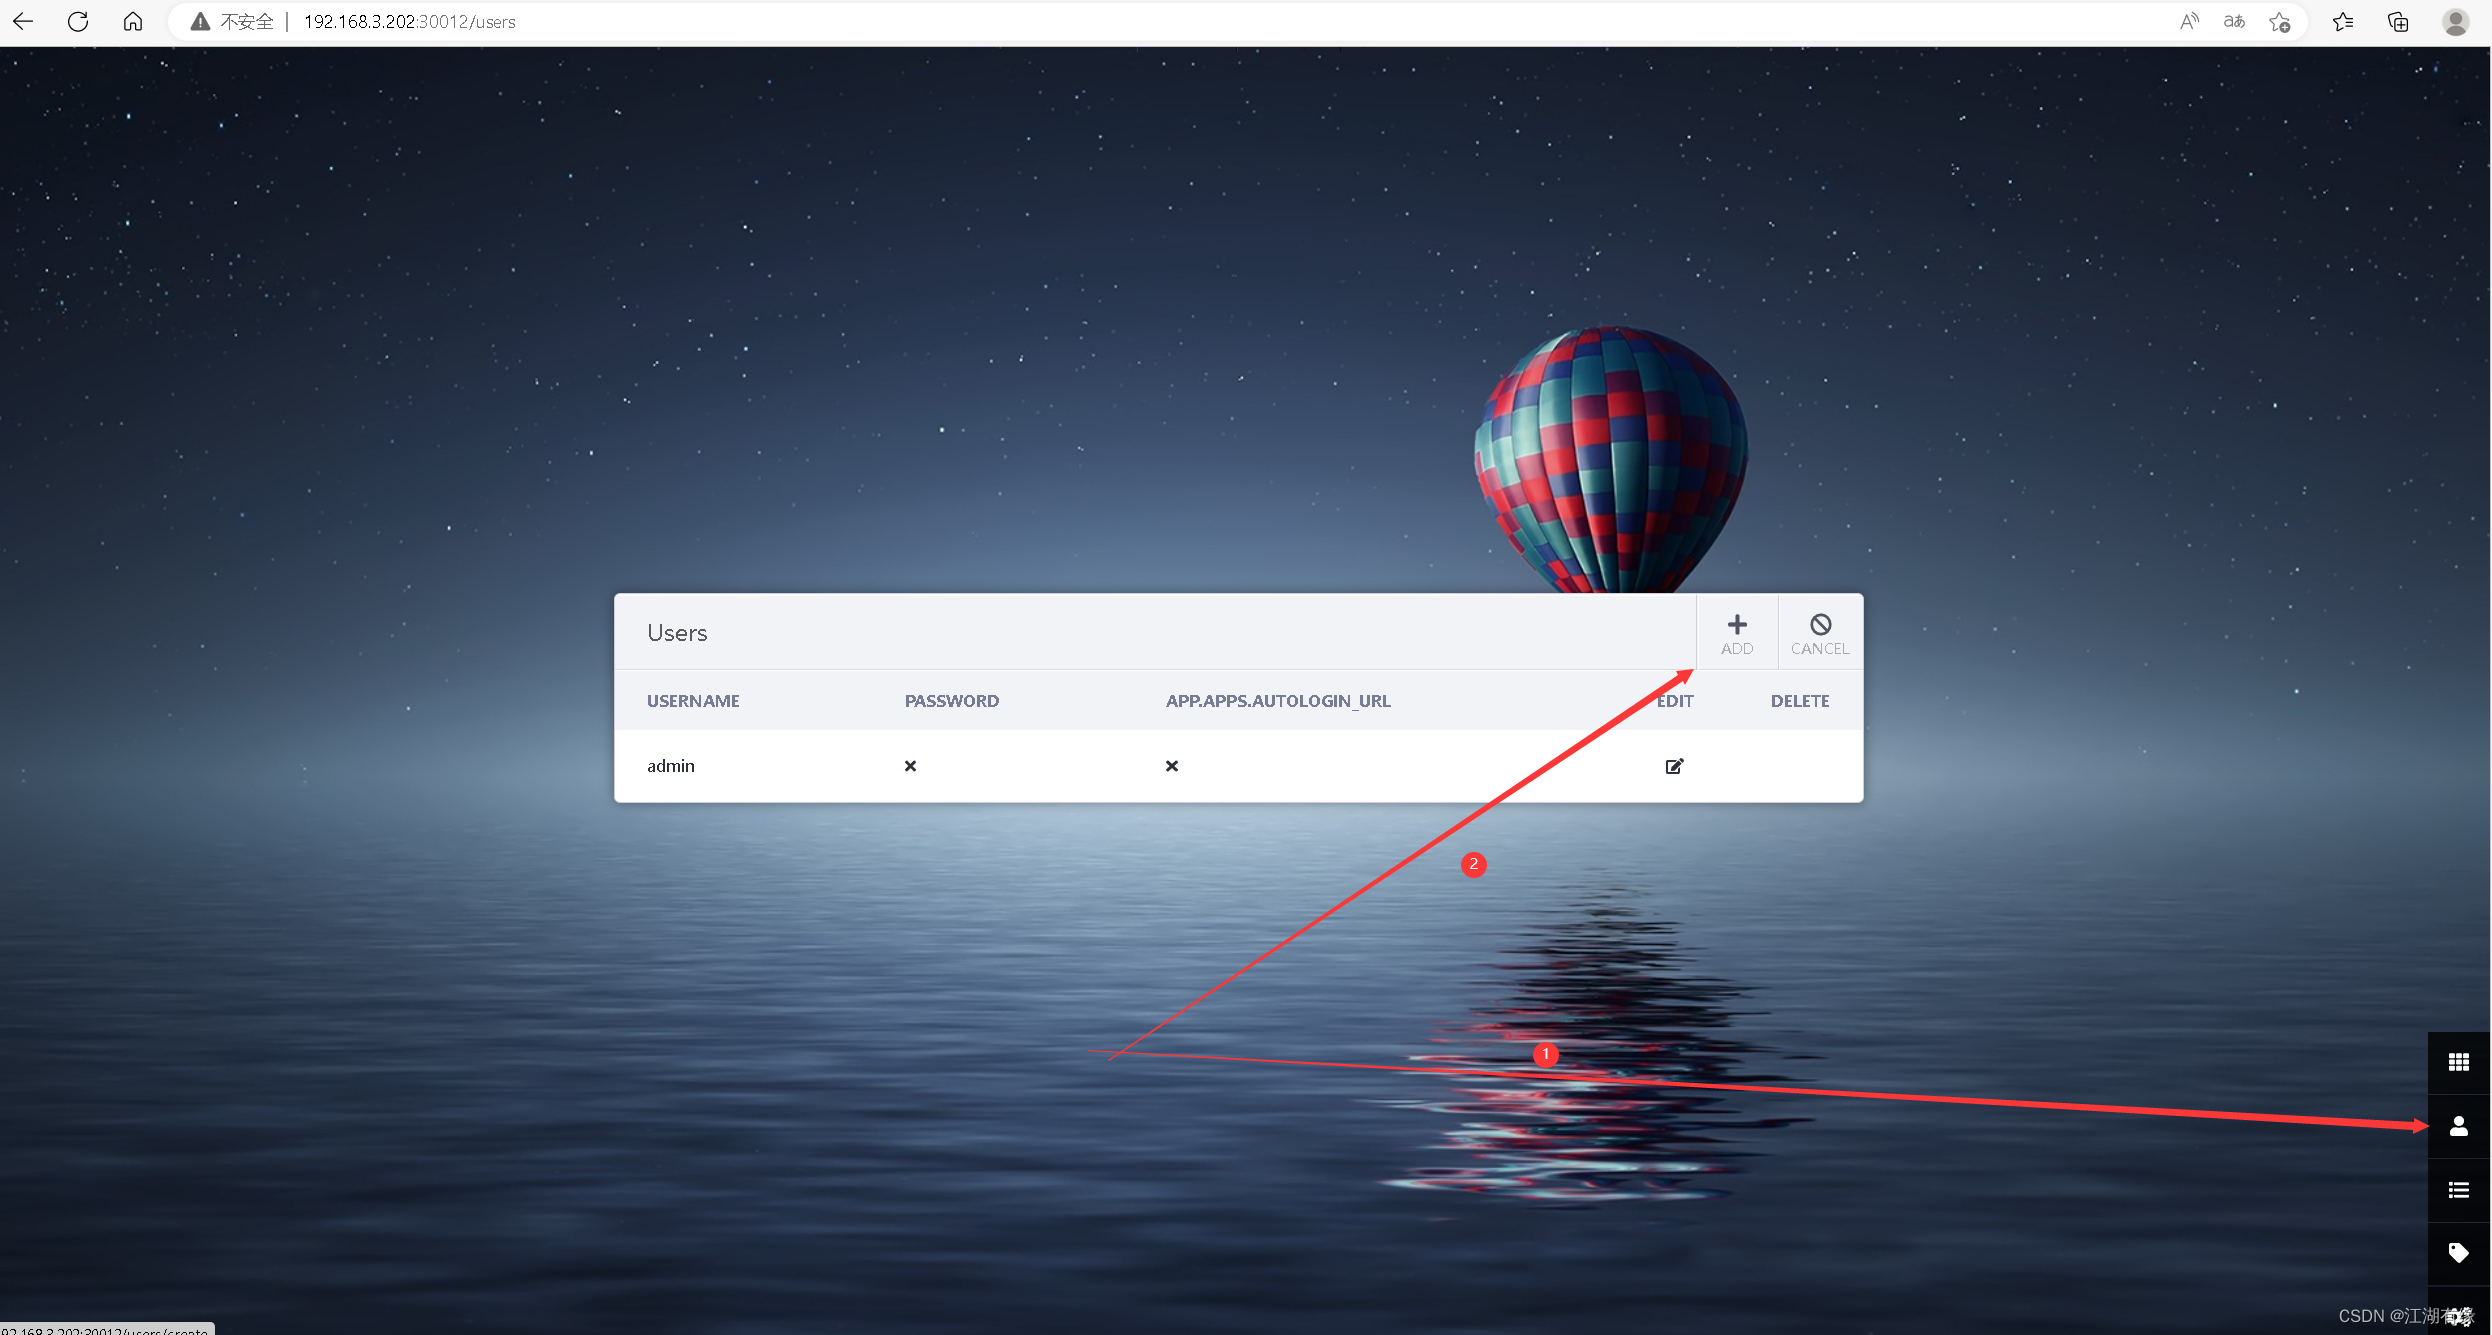Click the ADD button to create user
2492x1335 pixels.
[x=1736, y=631]
